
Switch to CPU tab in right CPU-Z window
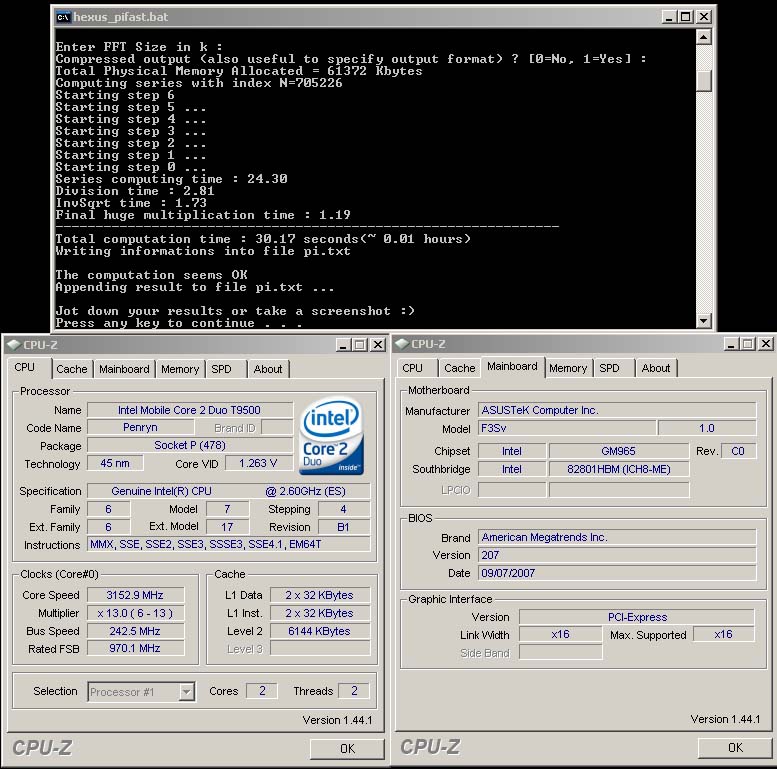coord(413,368)
